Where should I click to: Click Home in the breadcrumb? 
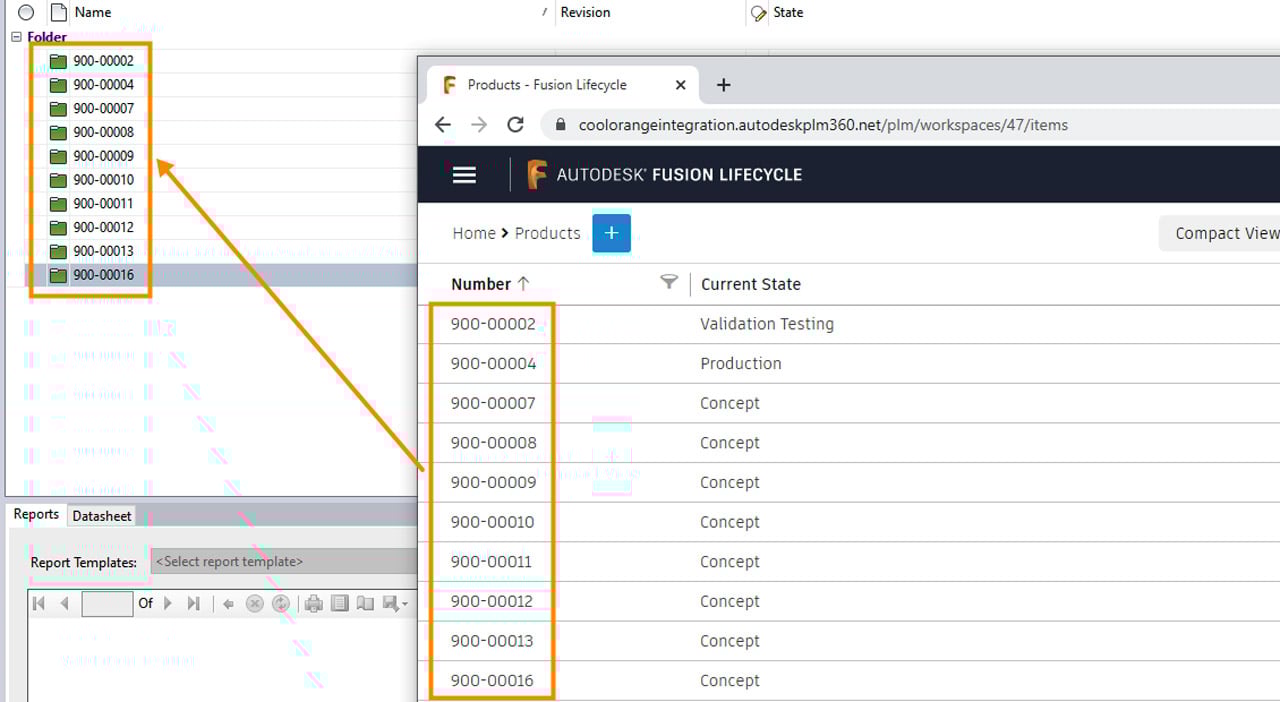pyautogui.click(x=473, y=233)
